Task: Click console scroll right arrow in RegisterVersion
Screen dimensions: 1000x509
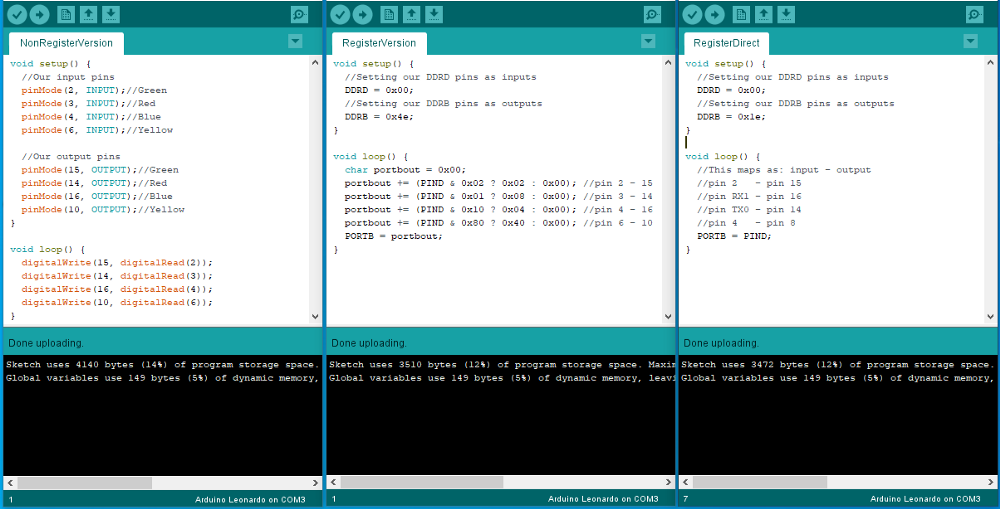Action: tap(668, 483)
